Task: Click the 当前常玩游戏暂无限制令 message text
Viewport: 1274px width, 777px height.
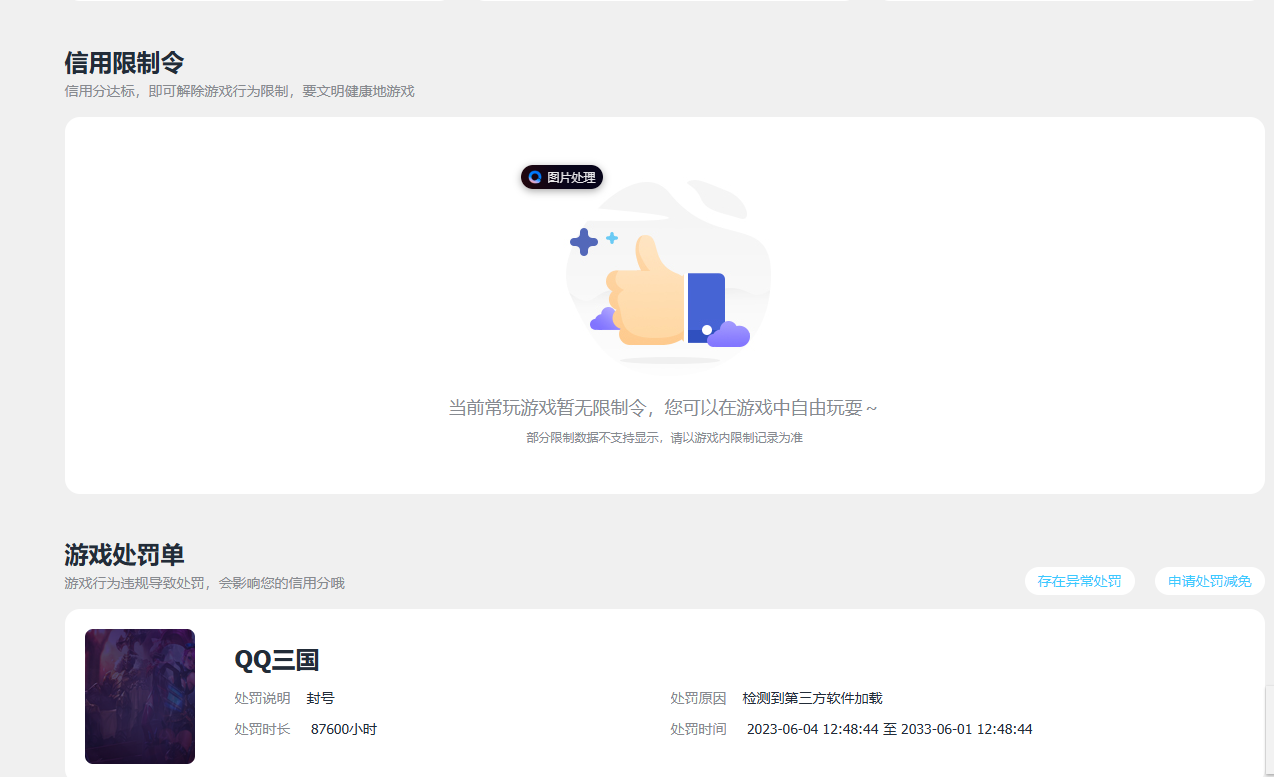Action: (663, 408)
